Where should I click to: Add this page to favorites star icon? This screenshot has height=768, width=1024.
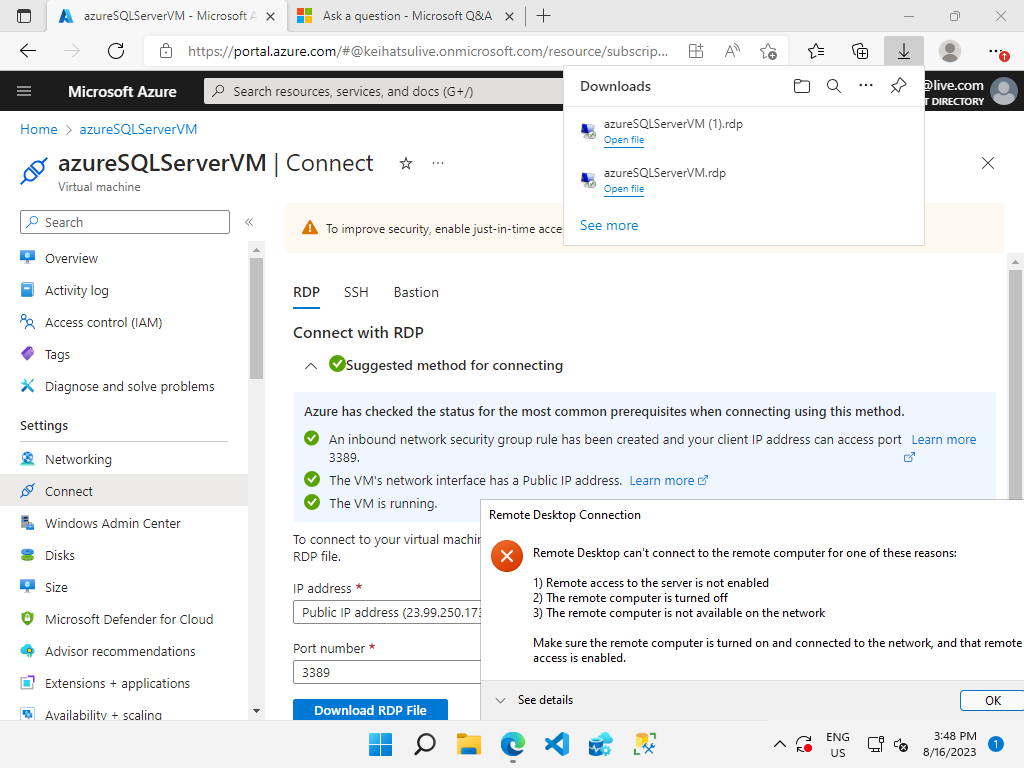768,51
